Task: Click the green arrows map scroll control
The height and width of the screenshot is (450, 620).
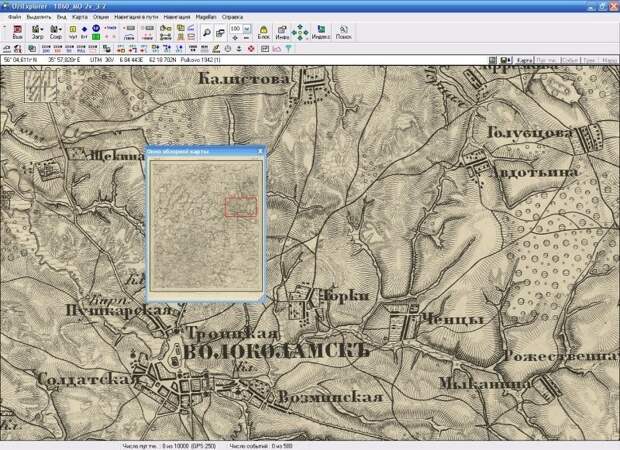Action: pos(300,32)
